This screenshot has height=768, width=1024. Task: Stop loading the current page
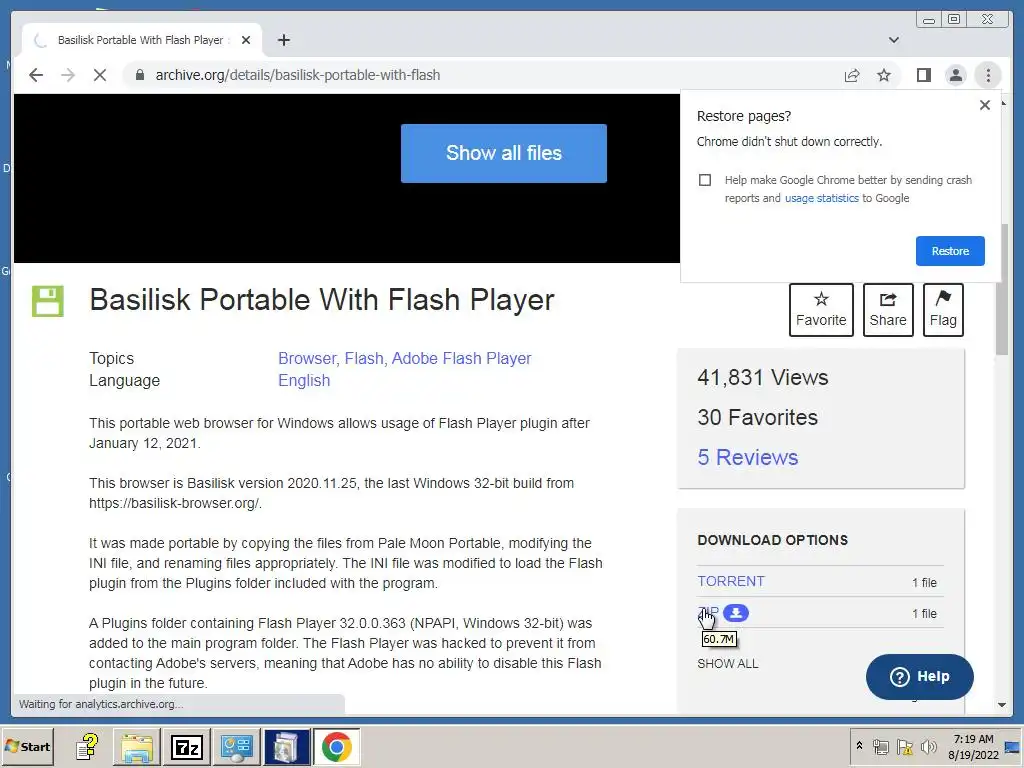click(99, 75)
